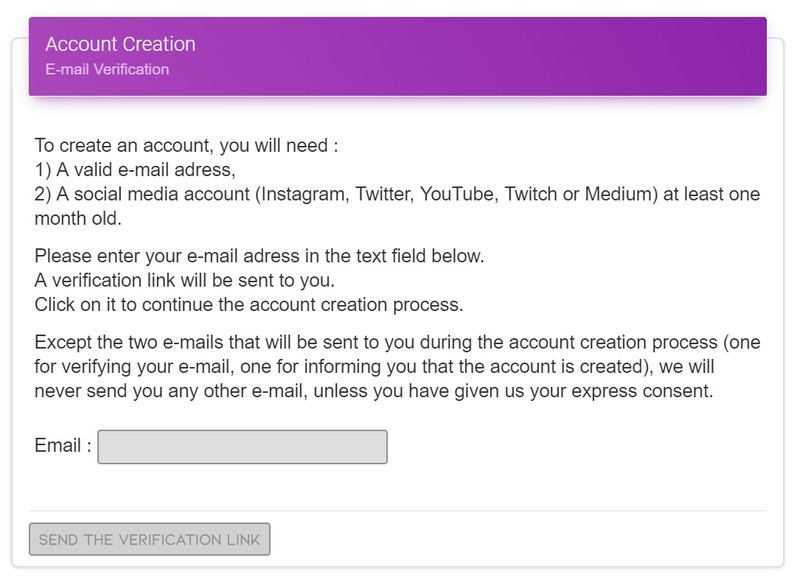Screen dimensions: 800x580
Task: Click the line 'To create an account, you will need'
Action: point(186,145)
